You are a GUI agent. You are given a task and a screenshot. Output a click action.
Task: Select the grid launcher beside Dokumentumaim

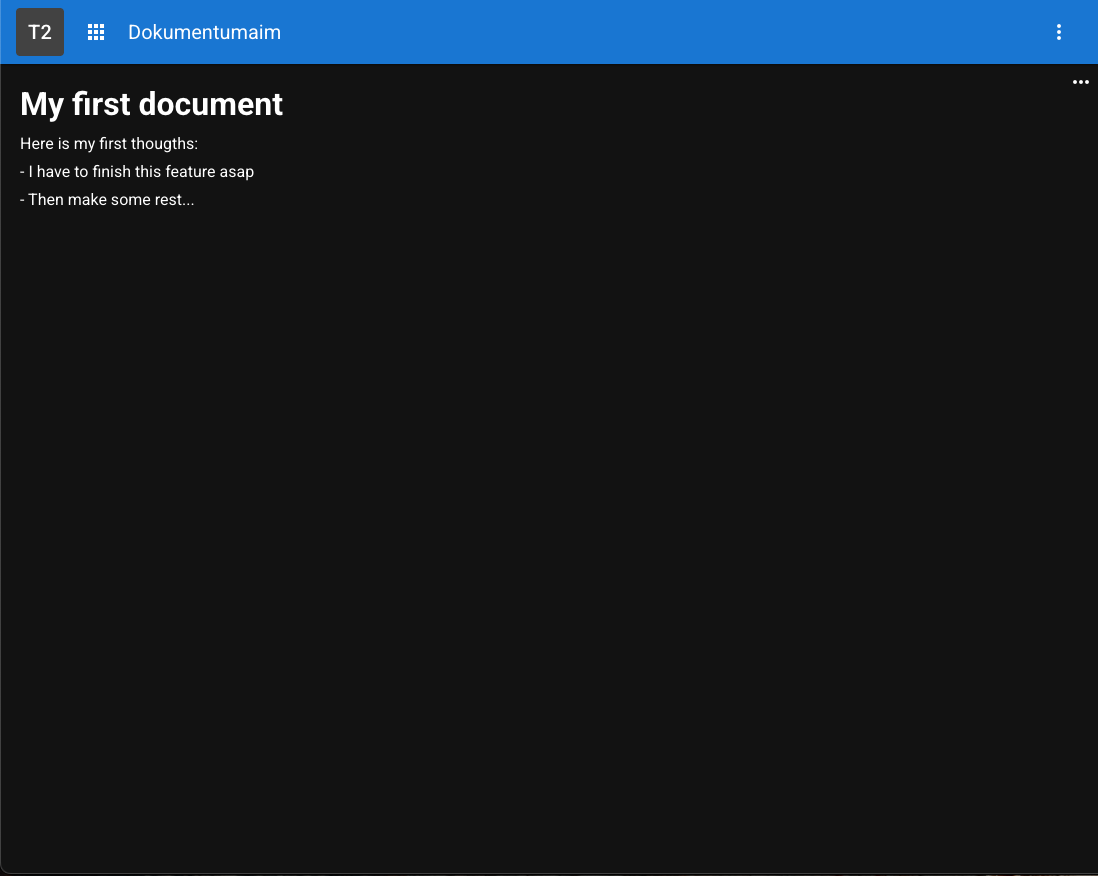click(95, 32)
